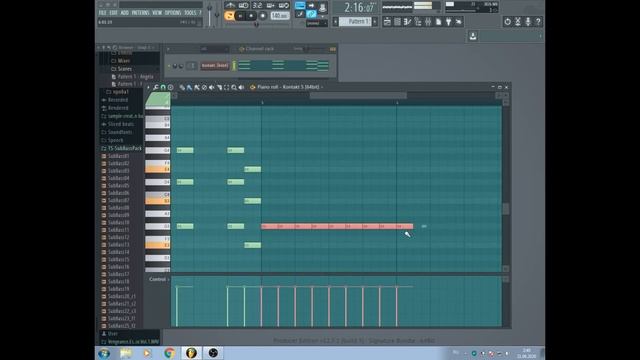This screenshot has height=360, width=640.
Task: Open the Browser tree icon in main toolbar
Action: 418,22
